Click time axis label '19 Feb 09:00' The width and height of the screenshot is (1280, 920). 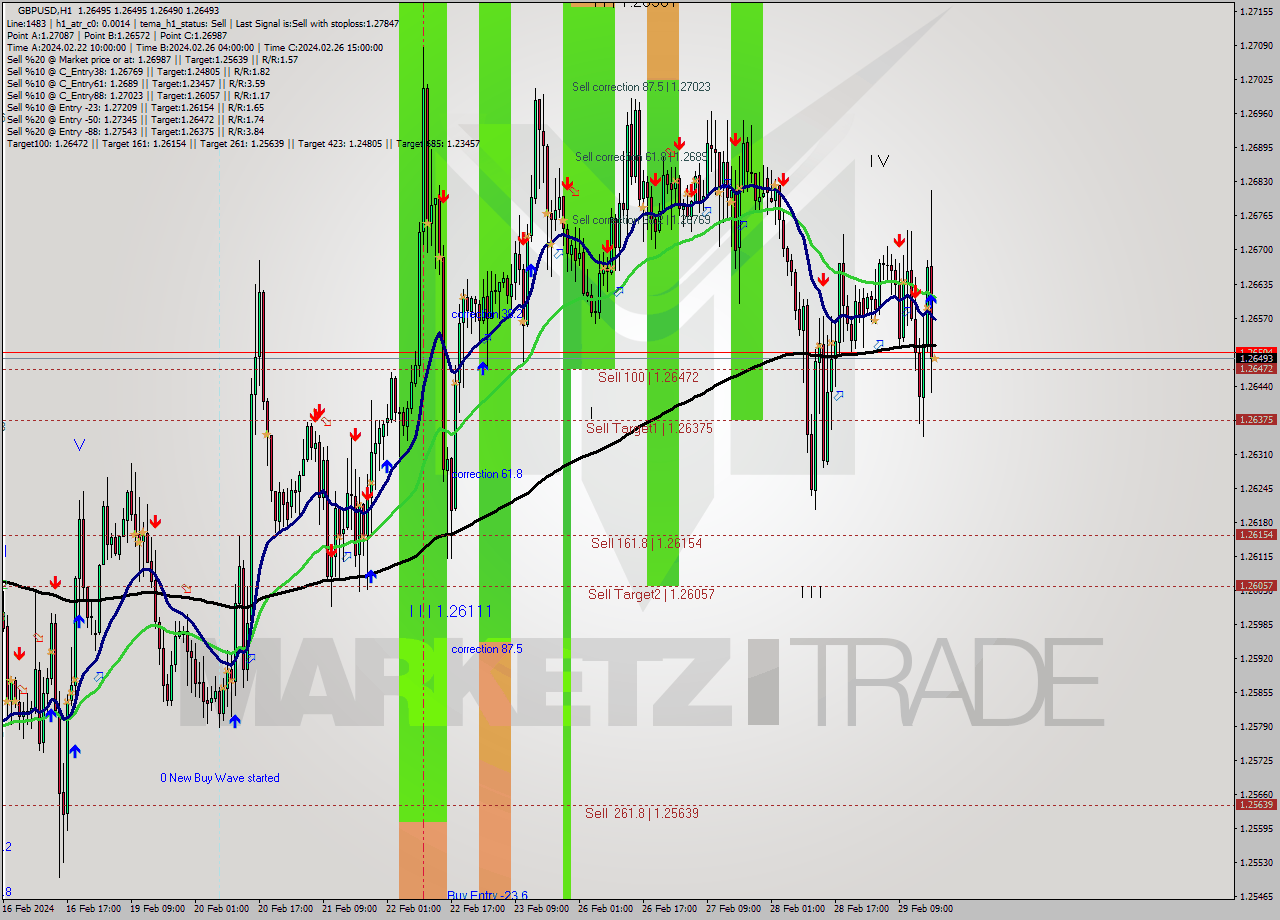(157, 909)
